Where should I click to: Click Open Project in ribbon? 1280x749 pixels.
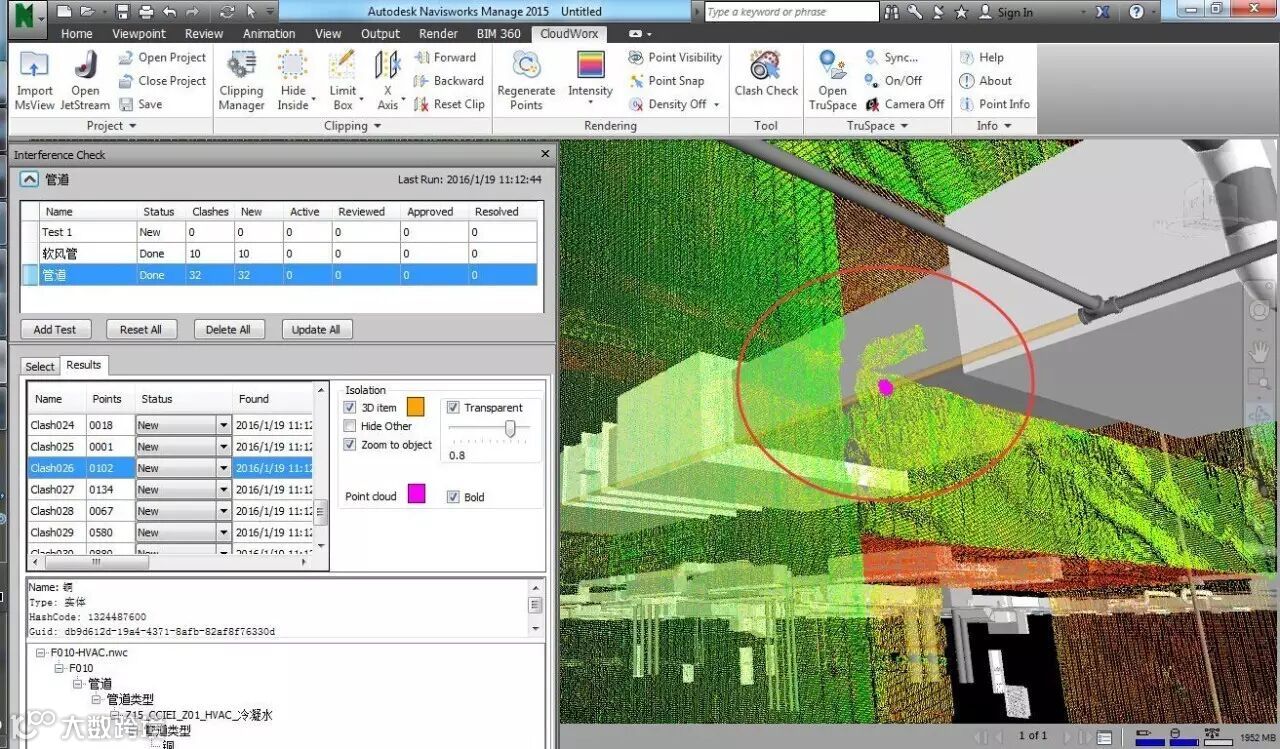(162, 58)
